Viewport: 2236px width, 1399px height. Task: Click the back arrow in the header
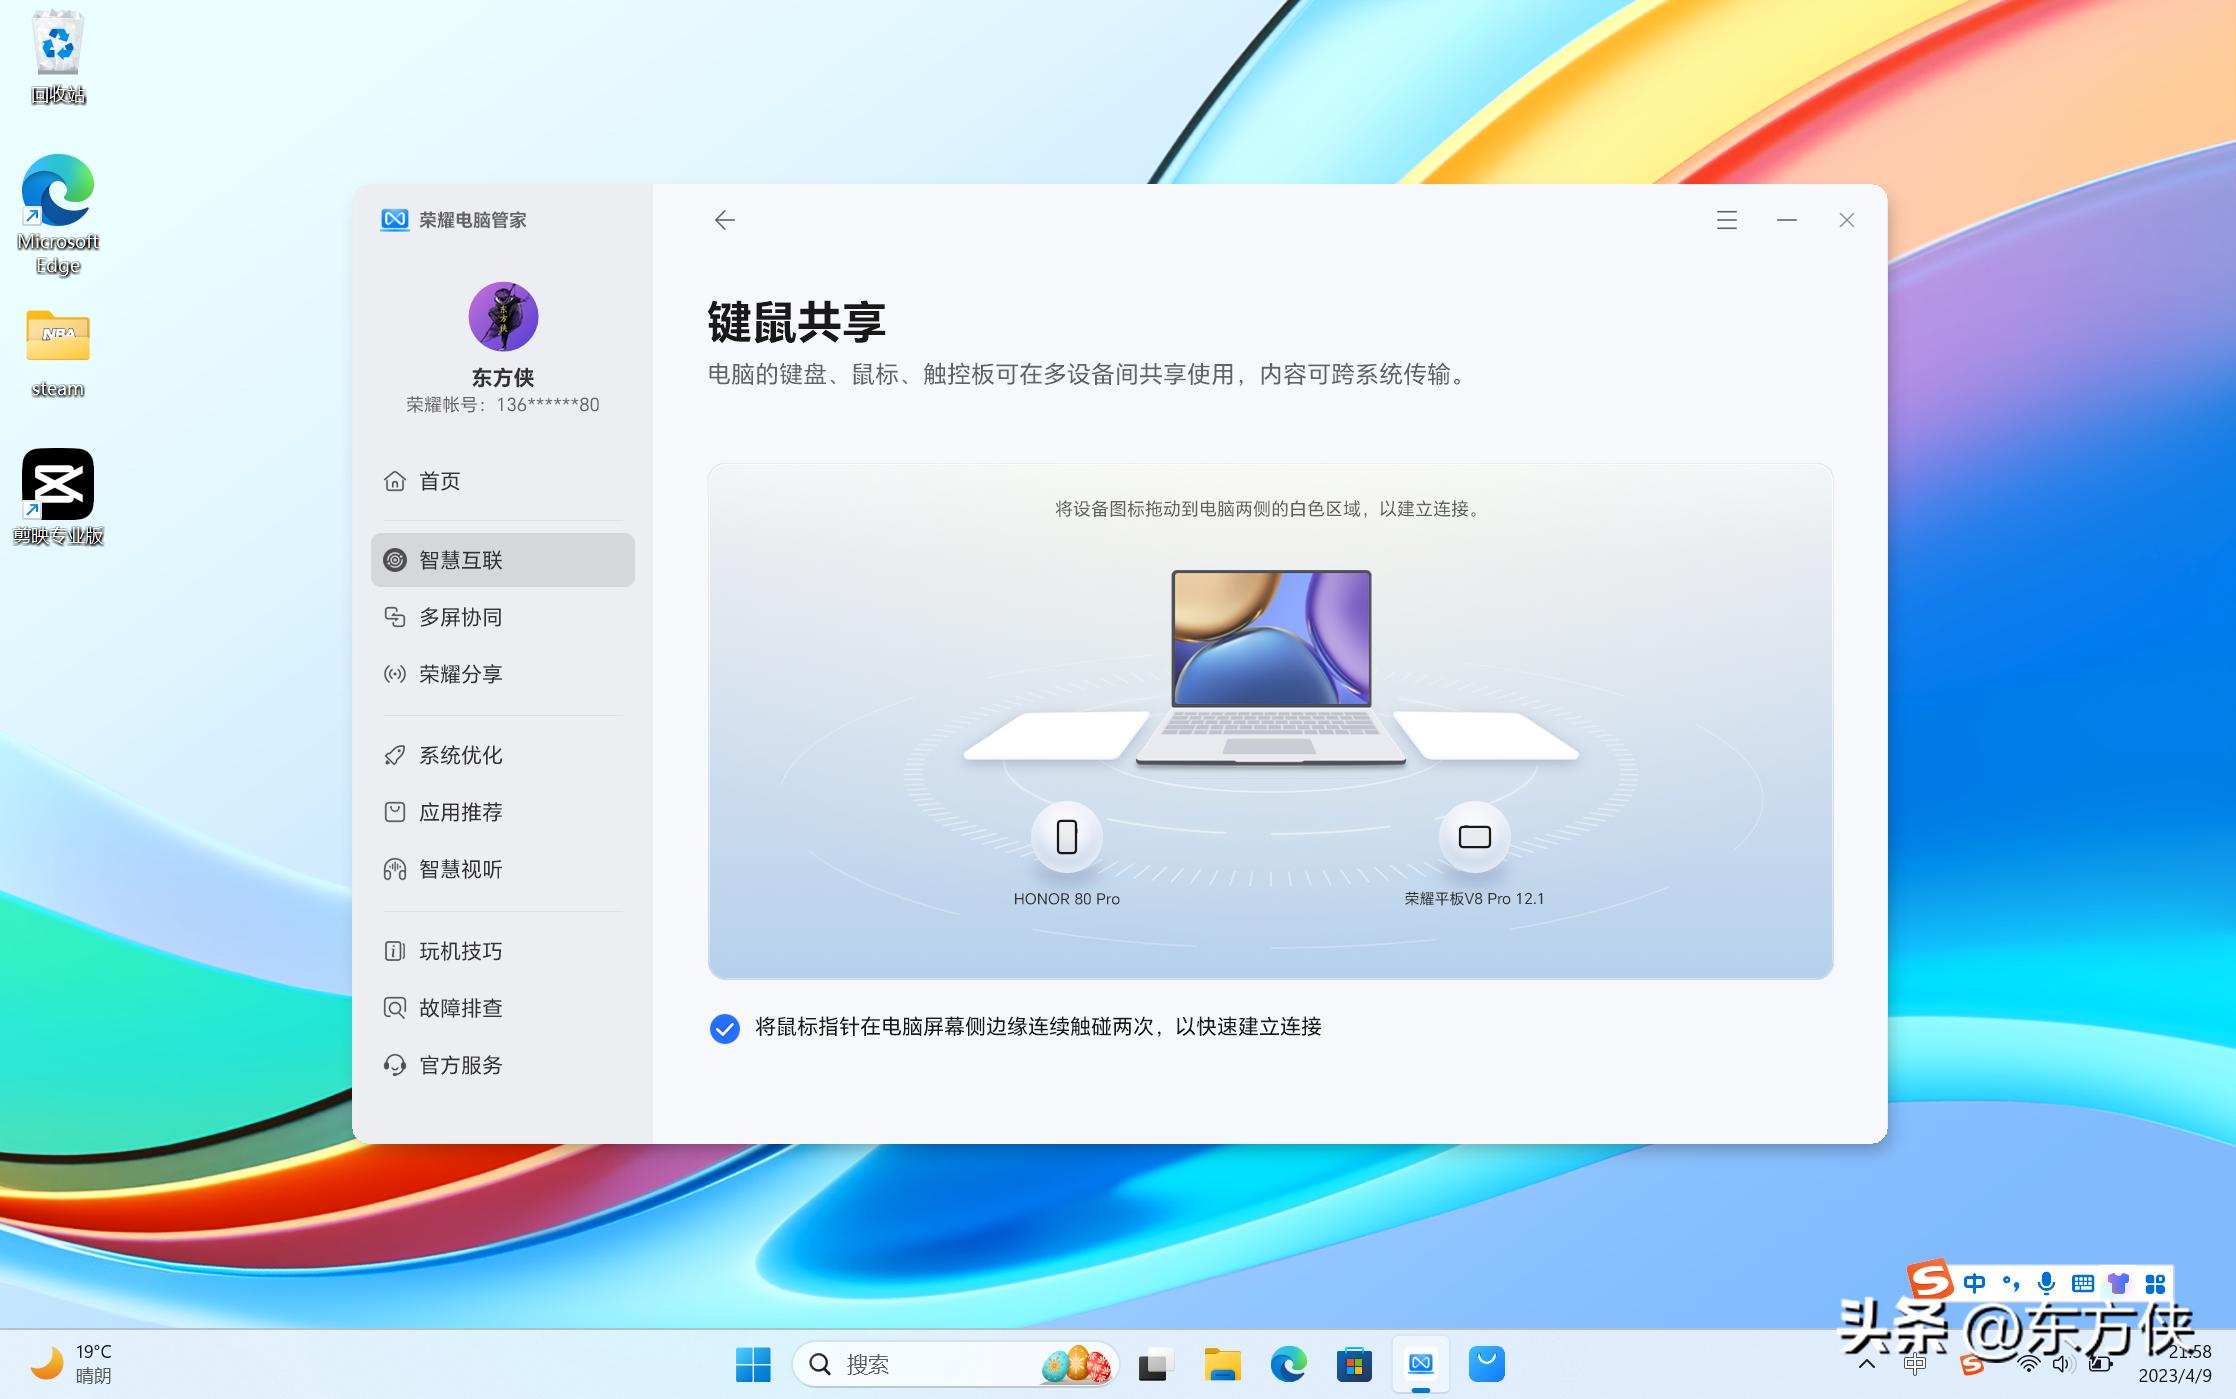pos(724,219)
